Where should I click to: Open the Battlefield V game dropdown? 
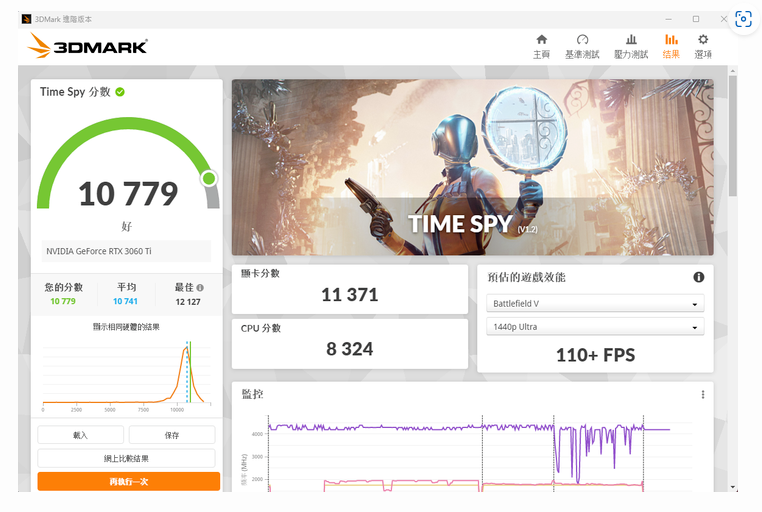pyautogui.click(x=595, y=304)
